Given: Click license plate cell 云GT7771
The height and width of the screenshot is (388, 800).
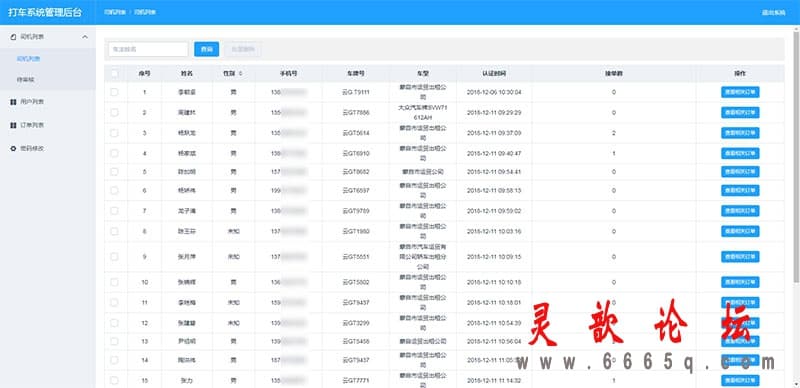Looking at the screenshot, I should (356, 380).
